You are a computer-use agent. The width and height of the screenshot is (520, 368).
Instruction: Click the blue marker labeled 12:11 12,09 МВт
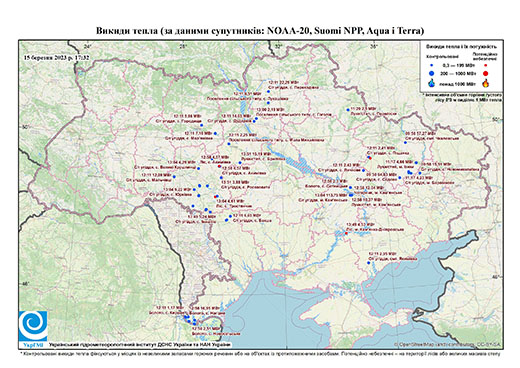(174, 177)
